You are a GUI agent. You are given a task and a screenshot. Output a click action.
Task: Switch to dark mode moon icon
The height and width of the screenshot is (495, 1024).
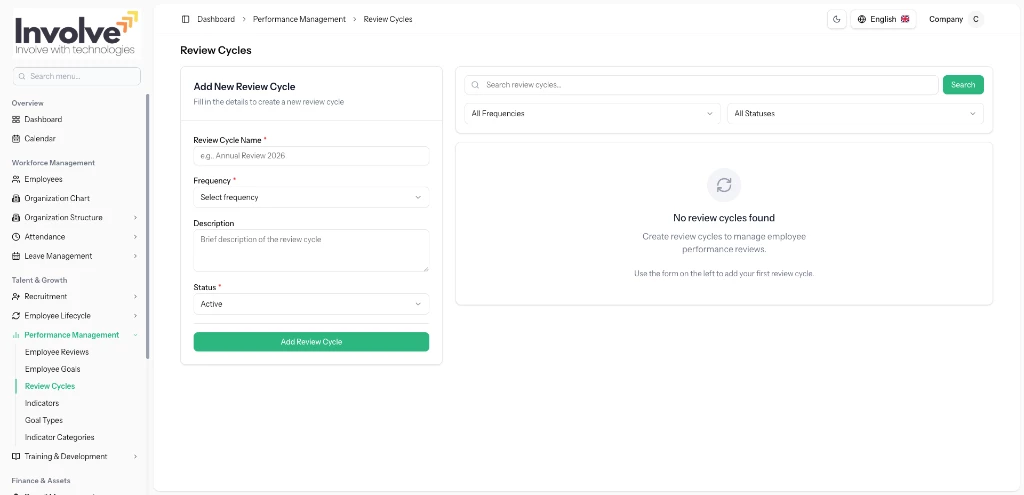[837, 19]
